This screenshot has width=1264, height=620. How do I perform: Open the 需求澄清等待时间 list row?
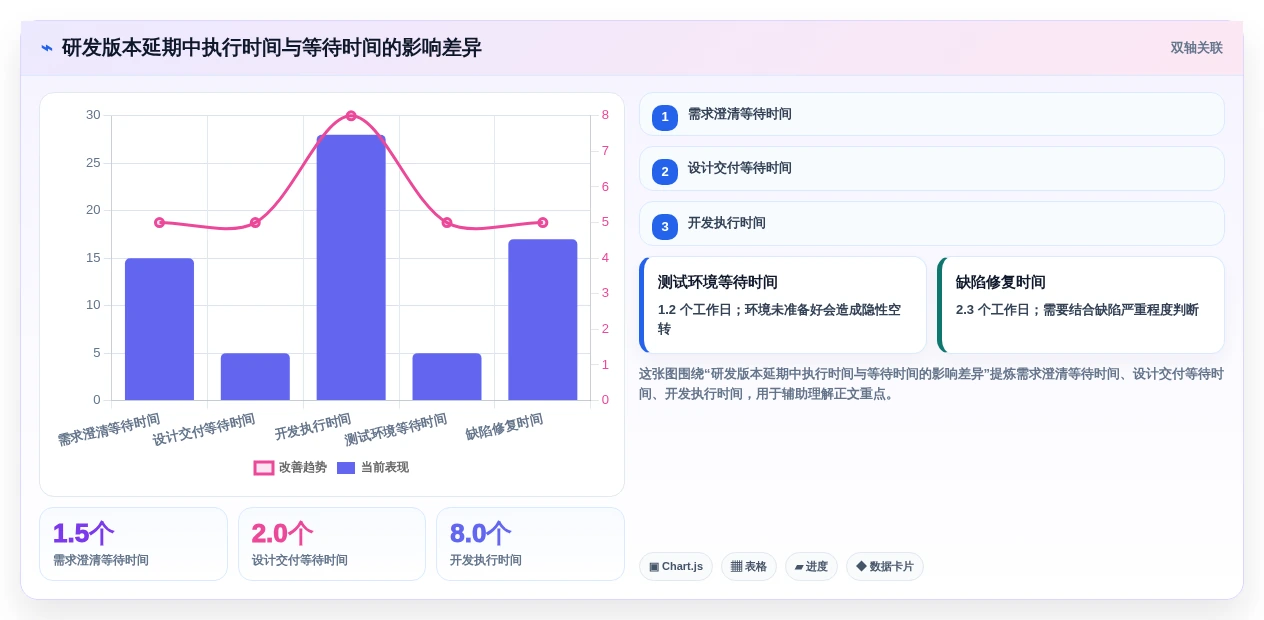click(932, 114)
